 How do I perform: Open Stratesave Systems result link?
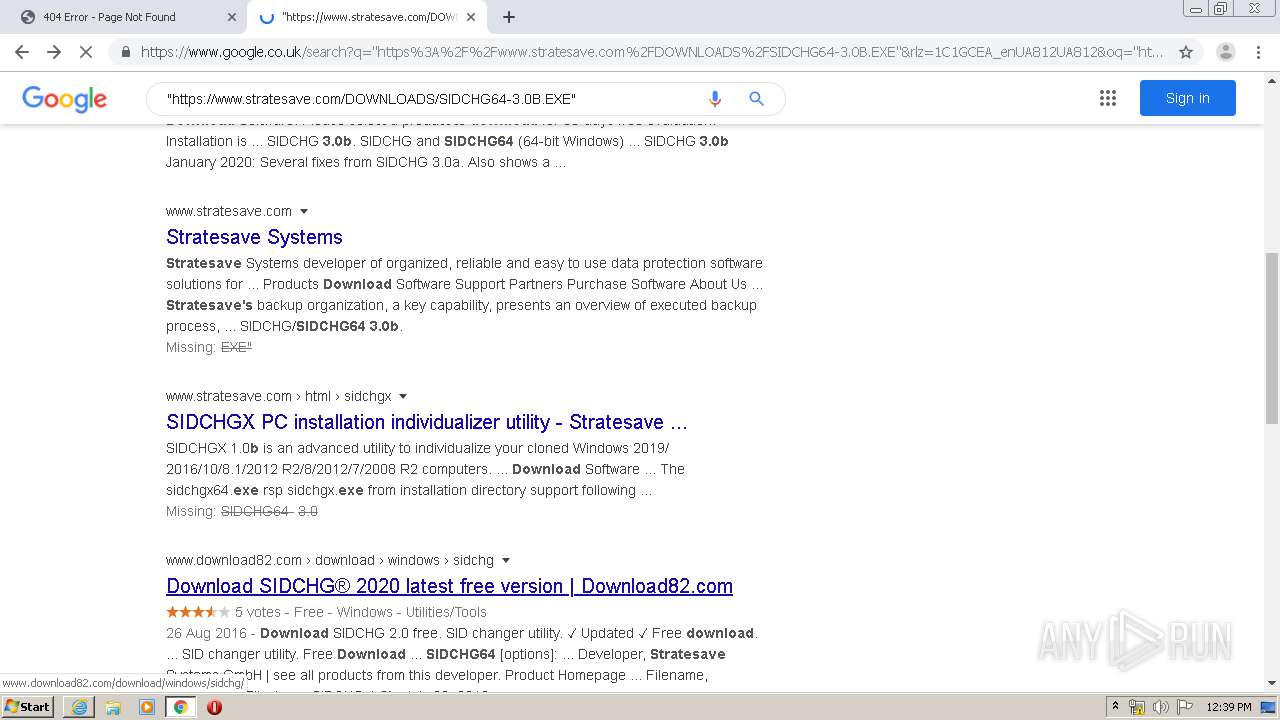pyautogui.click(x=254, y=237)
